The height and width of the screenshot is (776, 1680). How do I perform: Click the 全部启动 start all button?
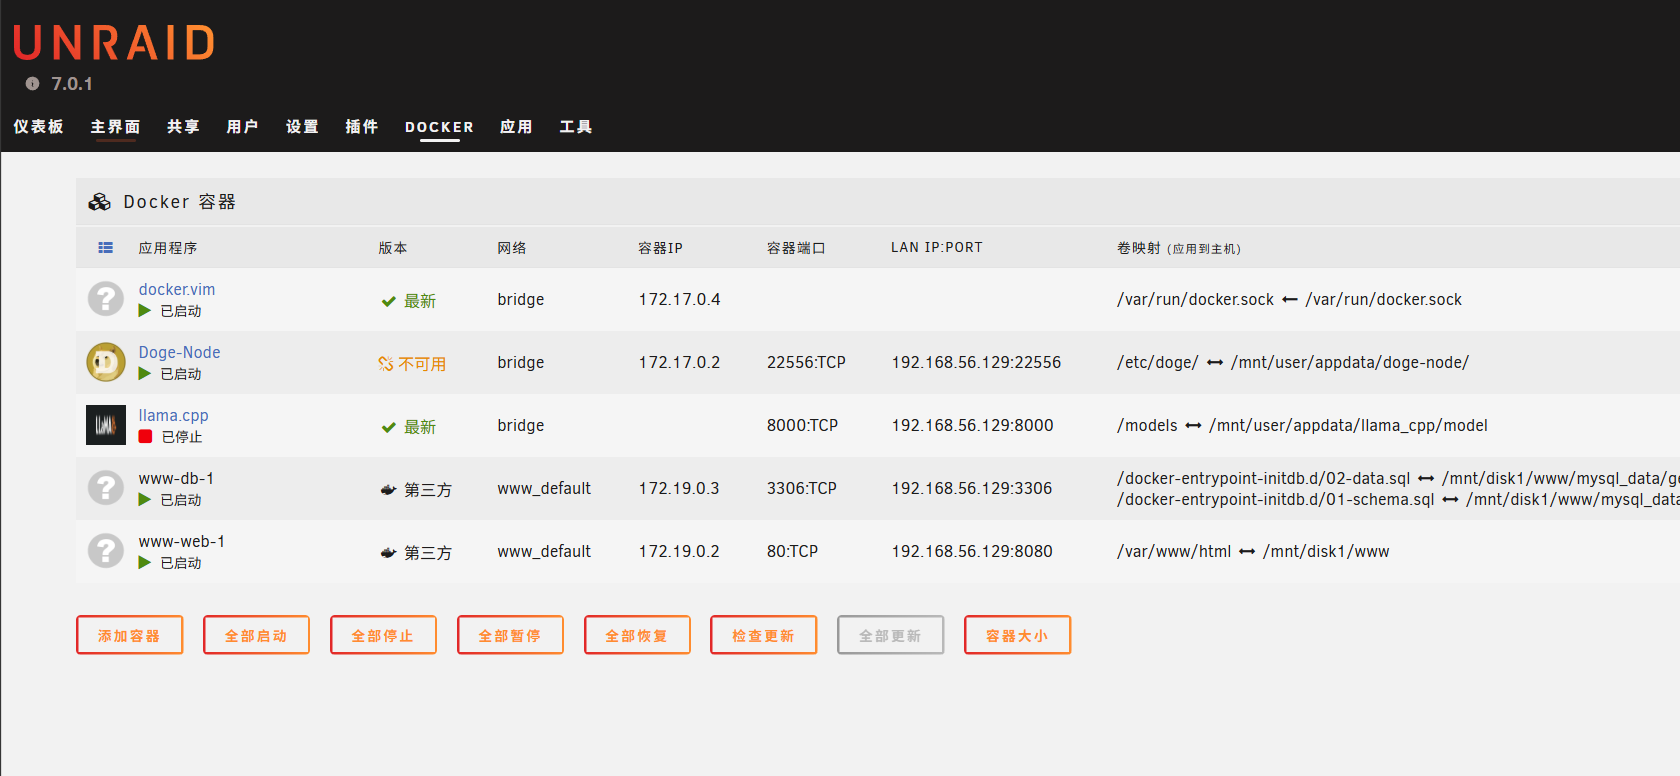256,635
